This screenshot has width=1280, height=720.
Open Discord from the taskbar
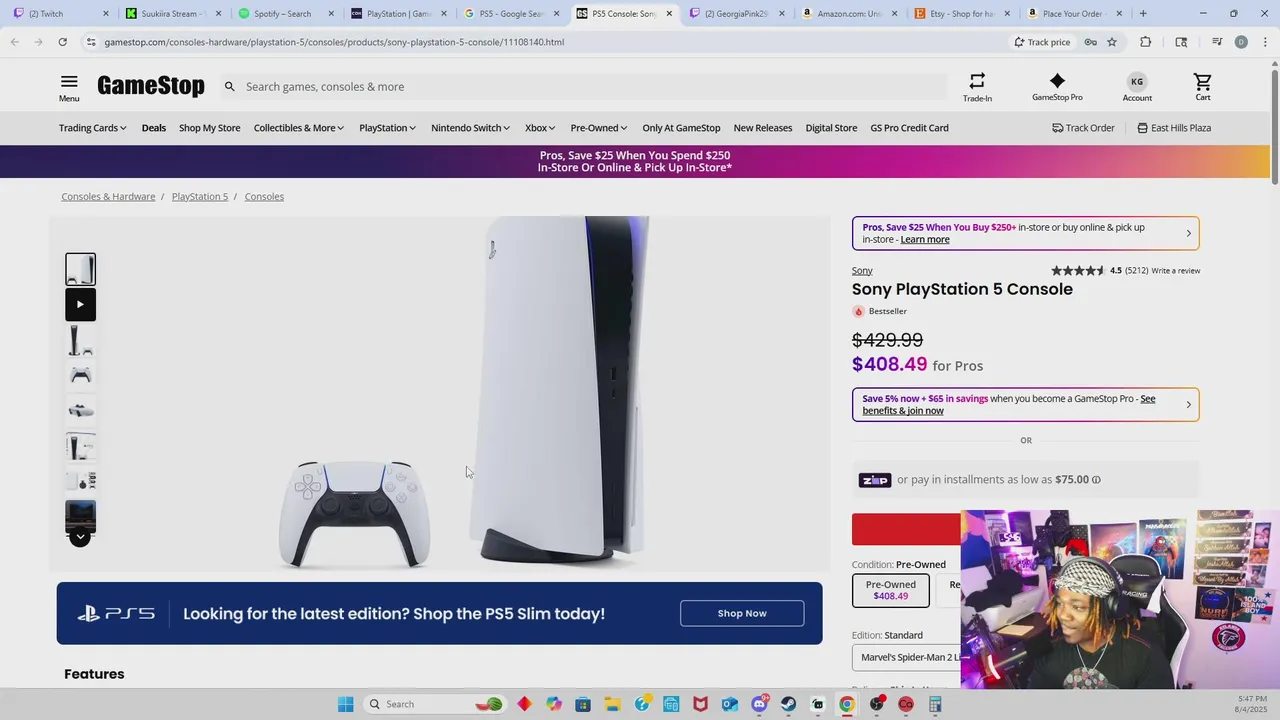[760, 704]
